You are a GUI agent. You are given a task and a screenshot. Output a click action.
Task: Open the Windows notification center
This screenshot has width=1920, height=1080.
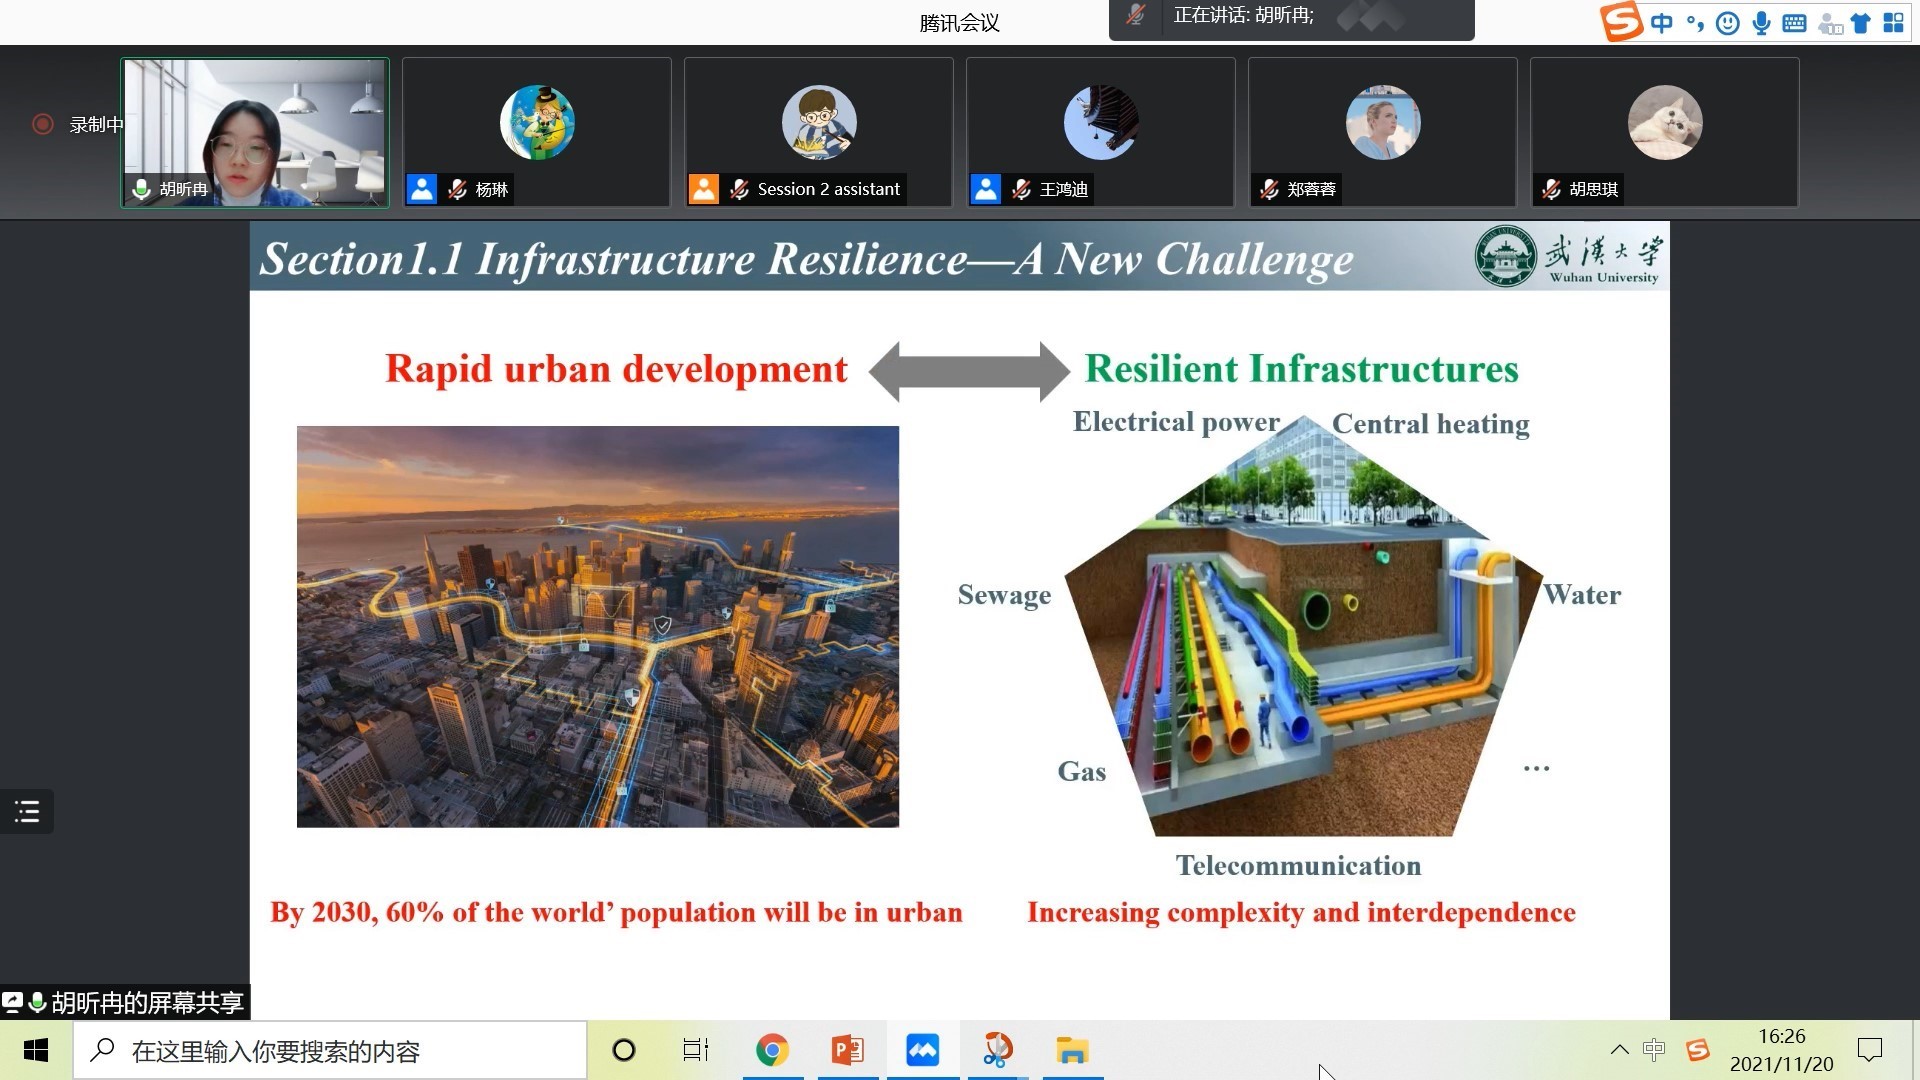pyautogui.click(x=1869, y=1050)
